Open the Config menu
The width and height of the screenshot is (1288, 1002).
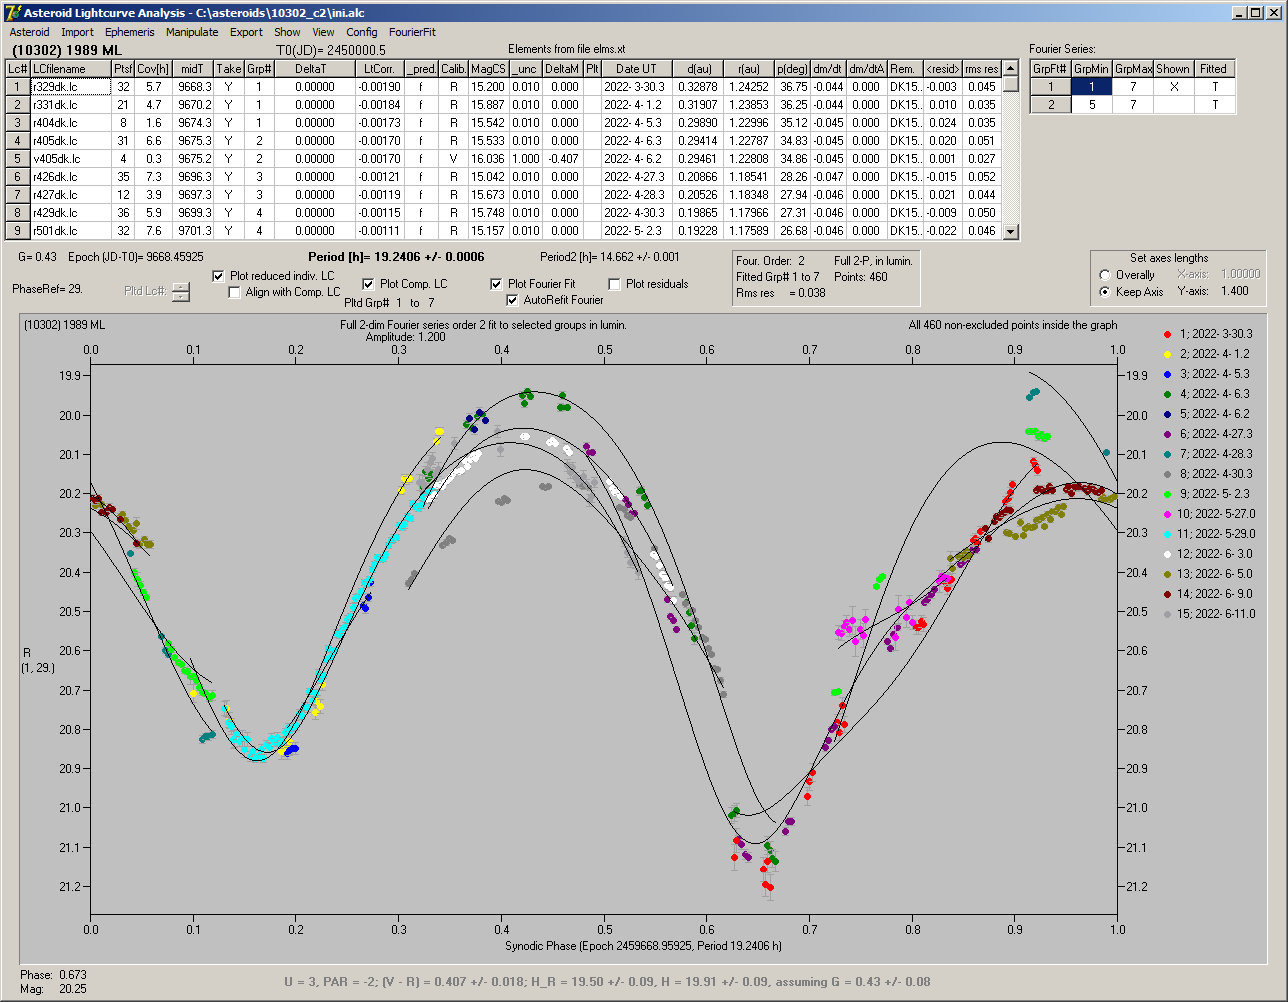(362, 32)
